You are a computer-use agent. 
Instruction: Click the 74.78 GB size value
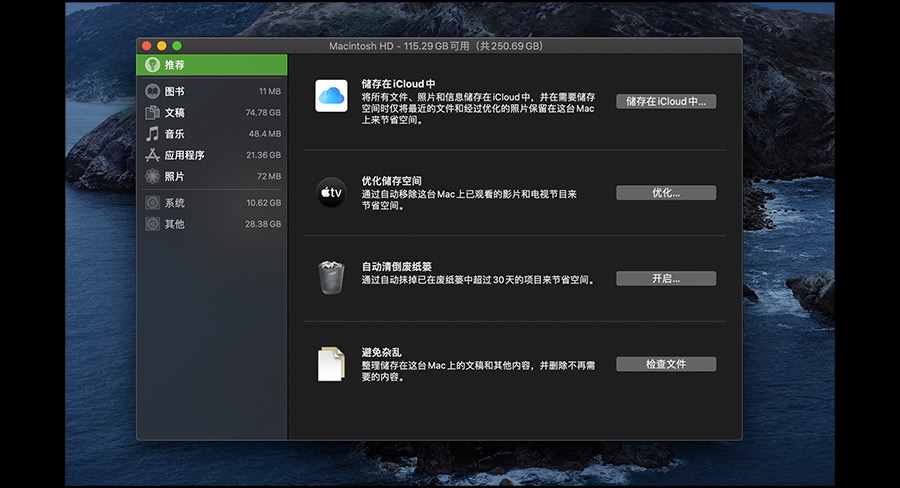click(x=263, y=113)
